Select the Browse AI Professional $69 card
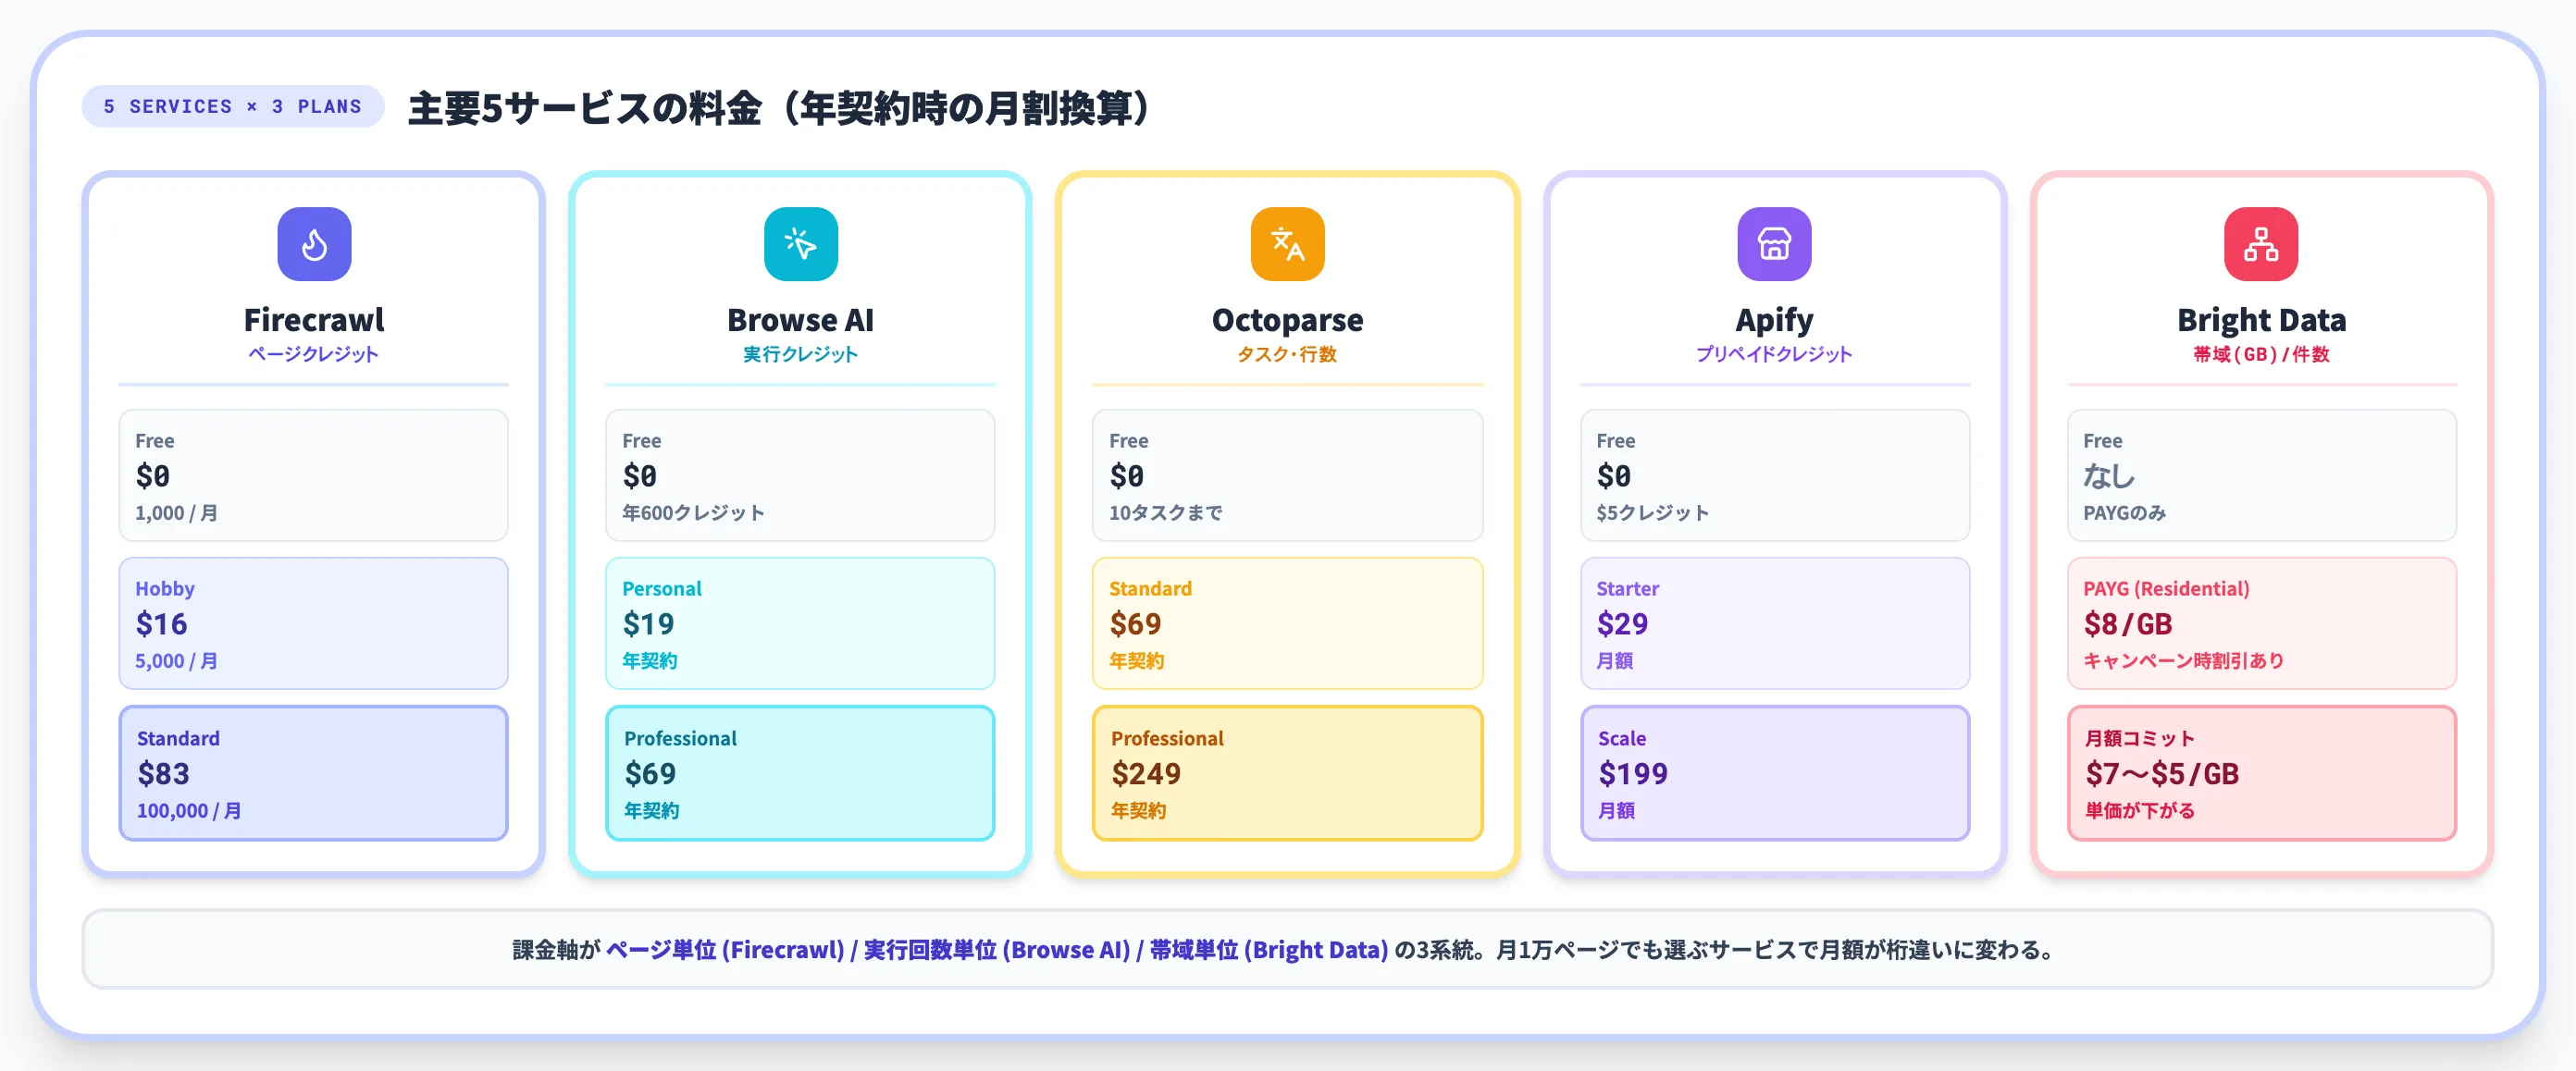Screen dimensions: 2576x1071 (800, 773)
